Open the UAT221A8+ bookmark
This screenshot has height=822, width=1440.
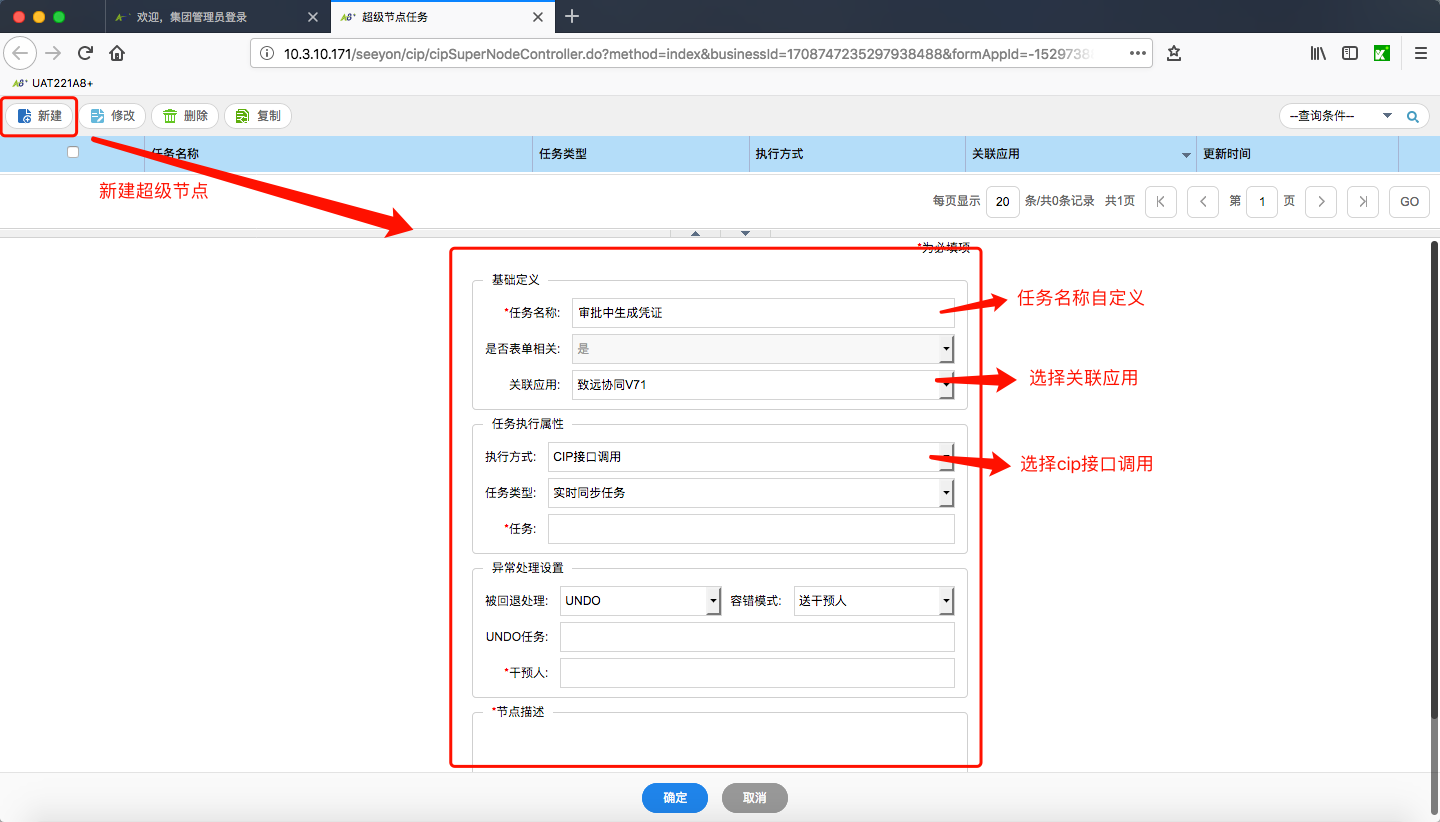point(53,83)
